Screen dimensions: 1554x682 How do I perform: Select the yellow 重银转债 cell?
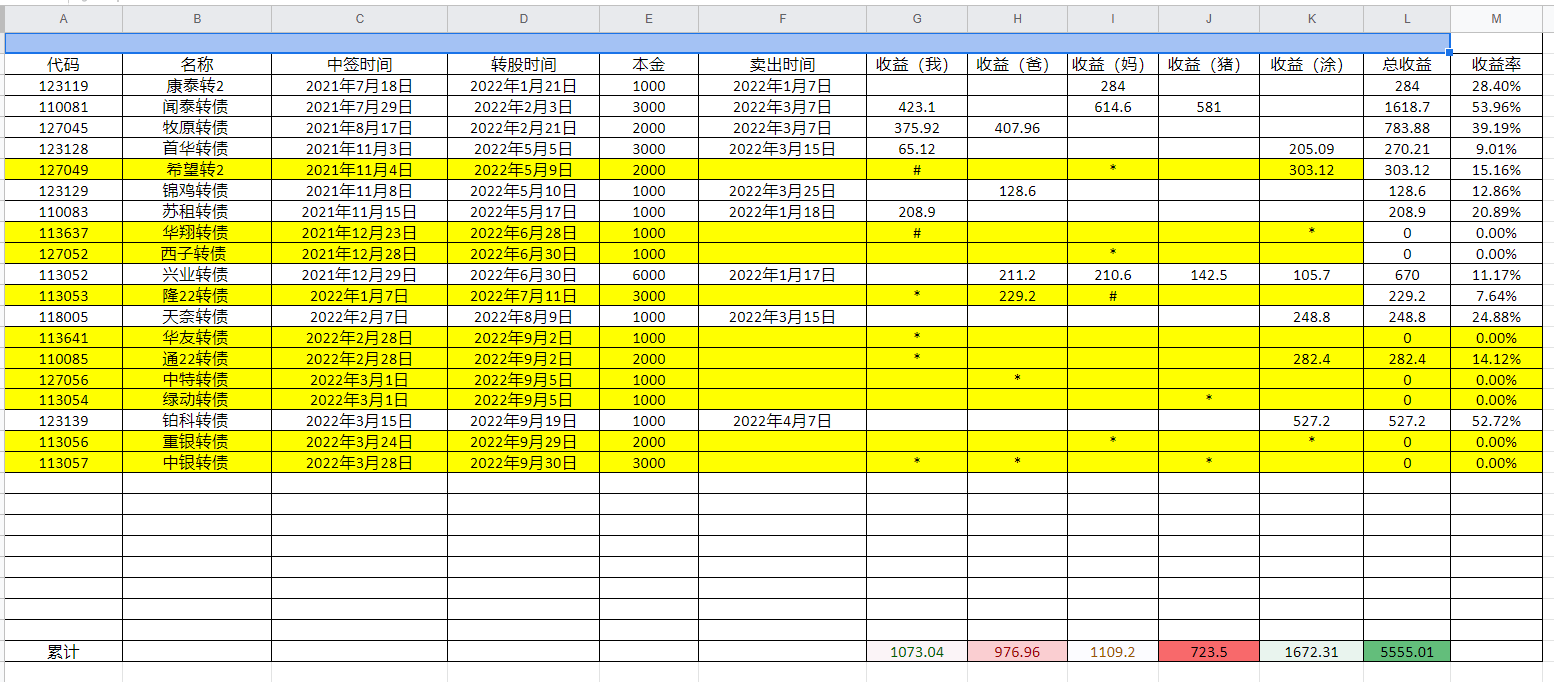[x=197, y=442]
